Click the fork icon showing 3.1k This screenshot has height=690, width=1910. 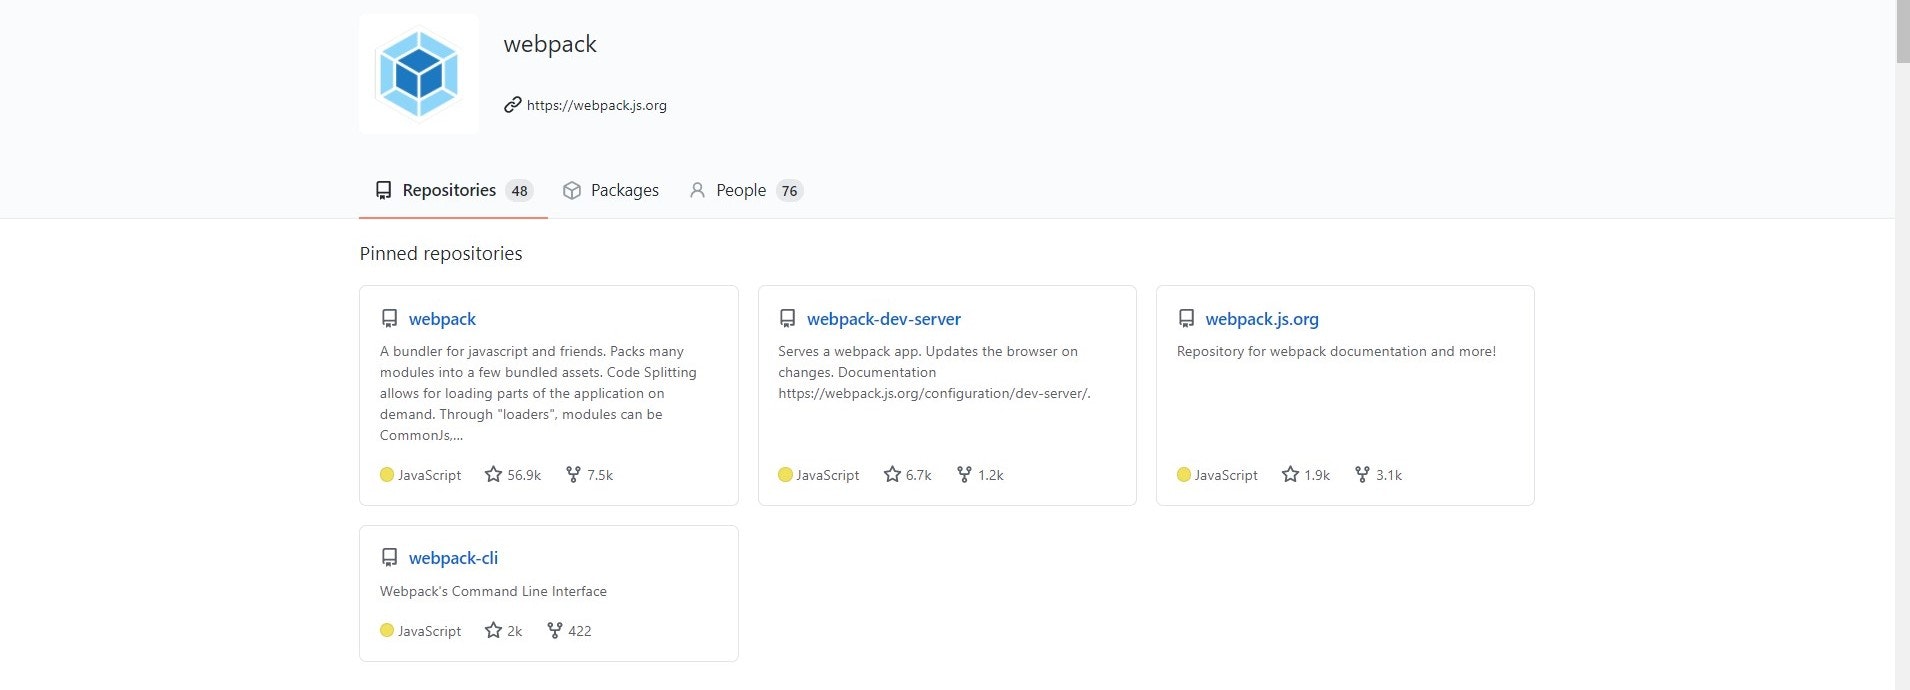point(1362,475)
